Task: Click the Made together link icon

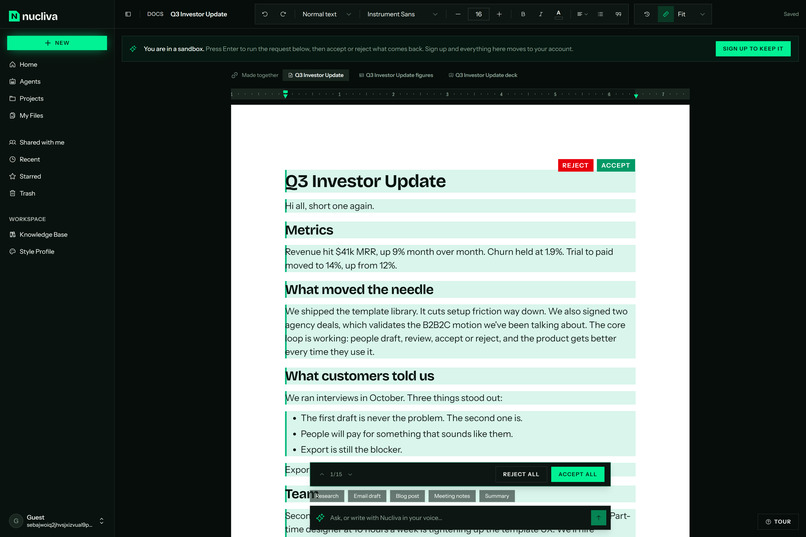Action: tap(234, 75)
